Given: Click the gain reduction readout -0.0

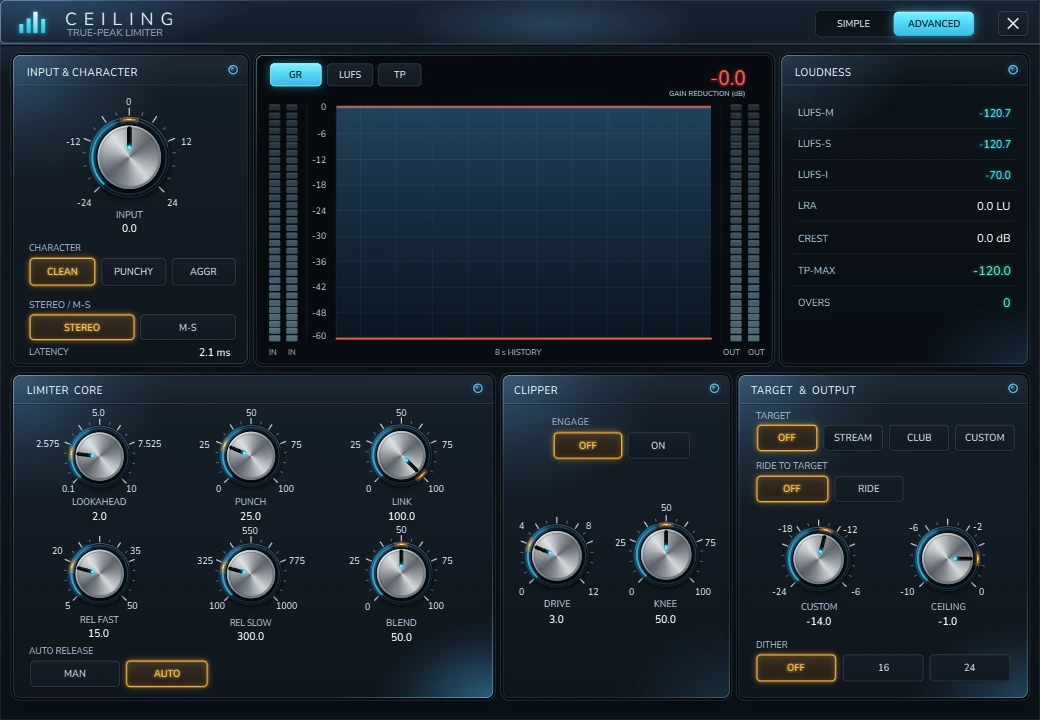Looking at the screenshot, I should 728,78.
